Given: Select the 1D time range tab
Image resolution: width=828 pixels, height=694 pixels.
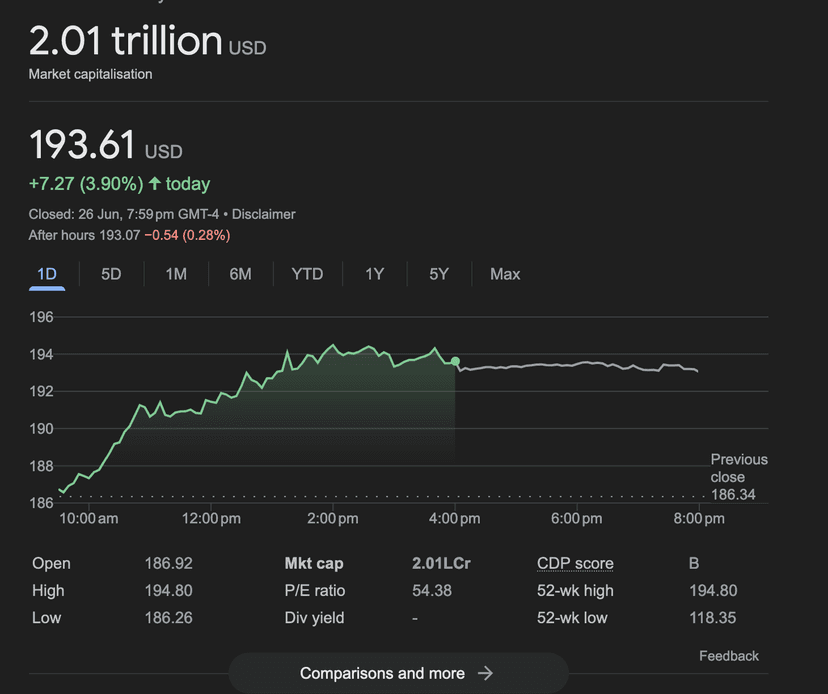Looking at the screenshot, I should point(47,274).
